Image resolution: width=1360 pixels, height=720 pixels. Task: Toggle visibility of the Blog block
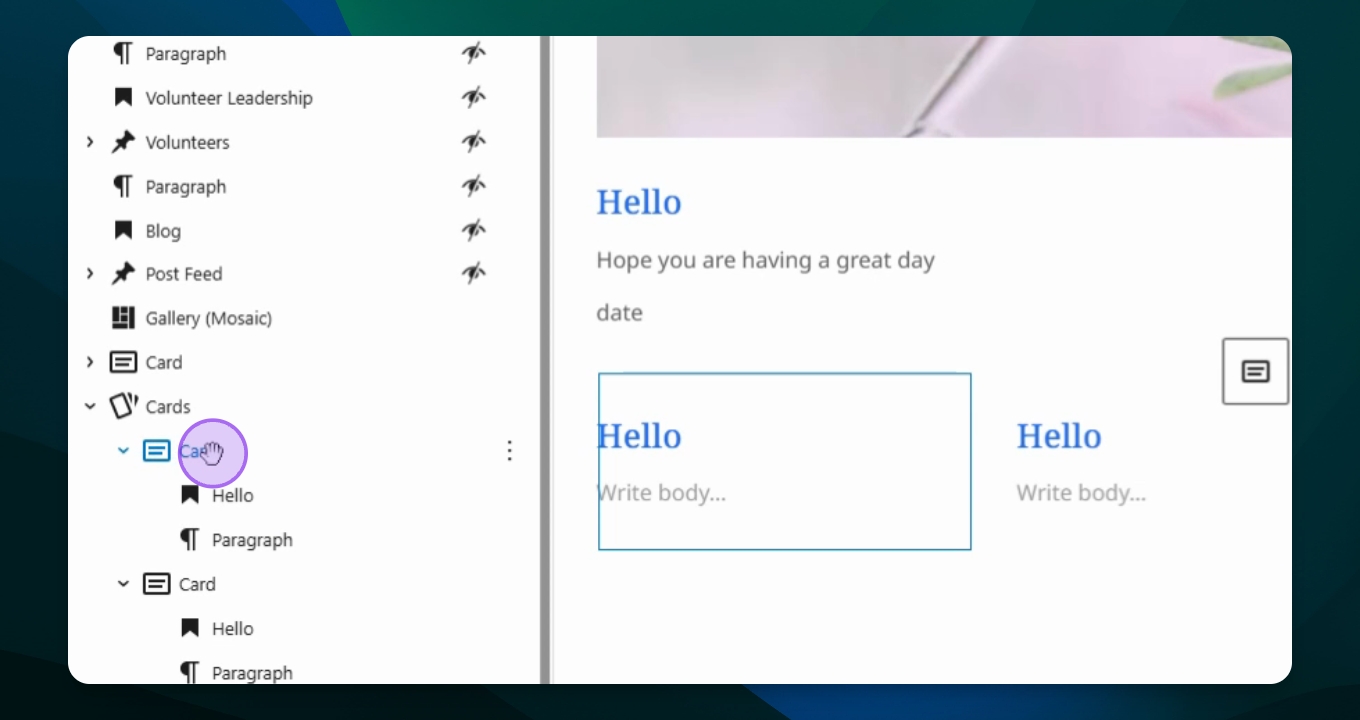[x=474, y=231]
